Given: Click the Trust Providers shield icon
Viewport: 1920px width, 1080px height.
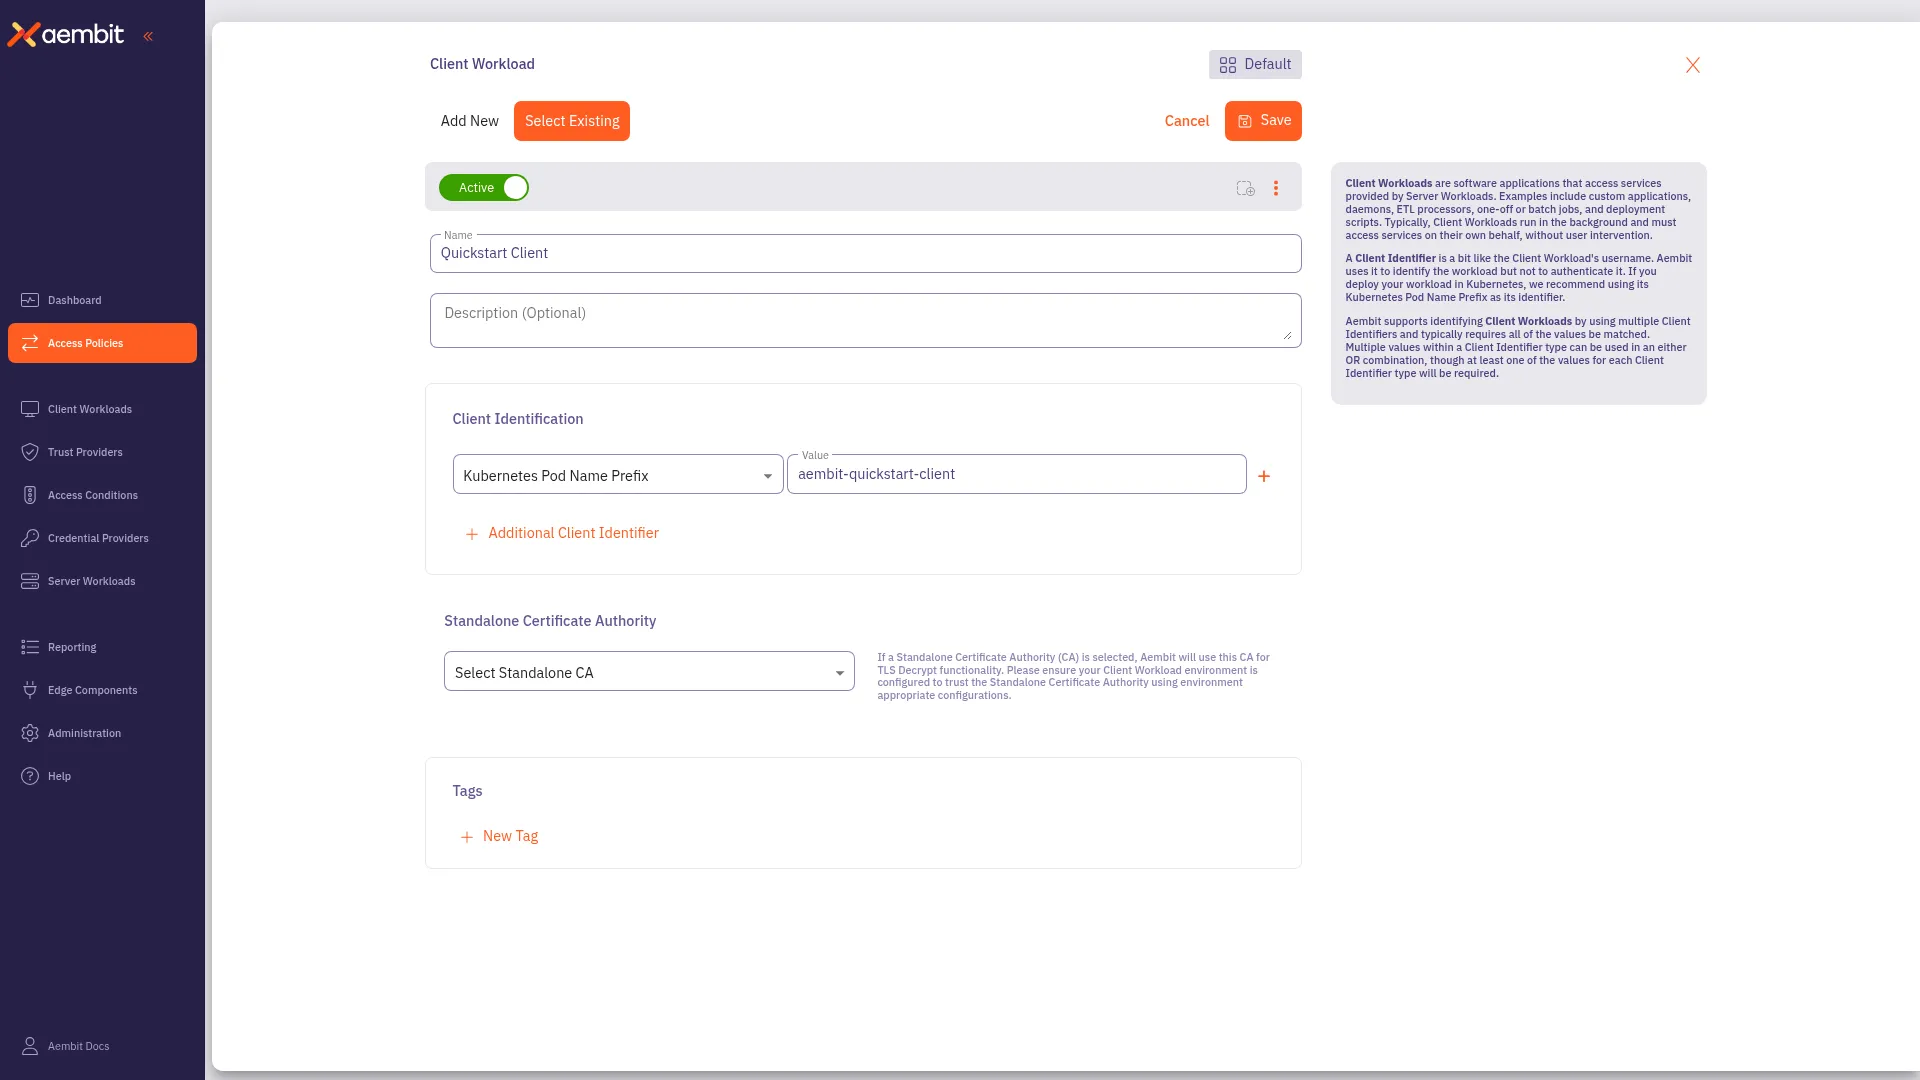Looking at the screenshot, I should pos(30,452).
